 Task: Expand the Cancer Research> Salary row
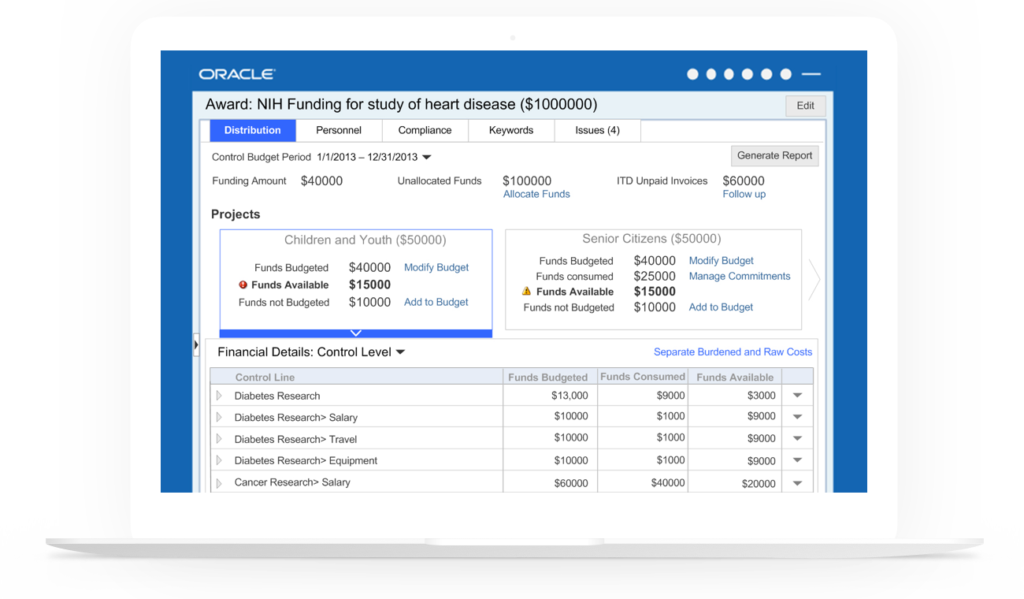220,483
